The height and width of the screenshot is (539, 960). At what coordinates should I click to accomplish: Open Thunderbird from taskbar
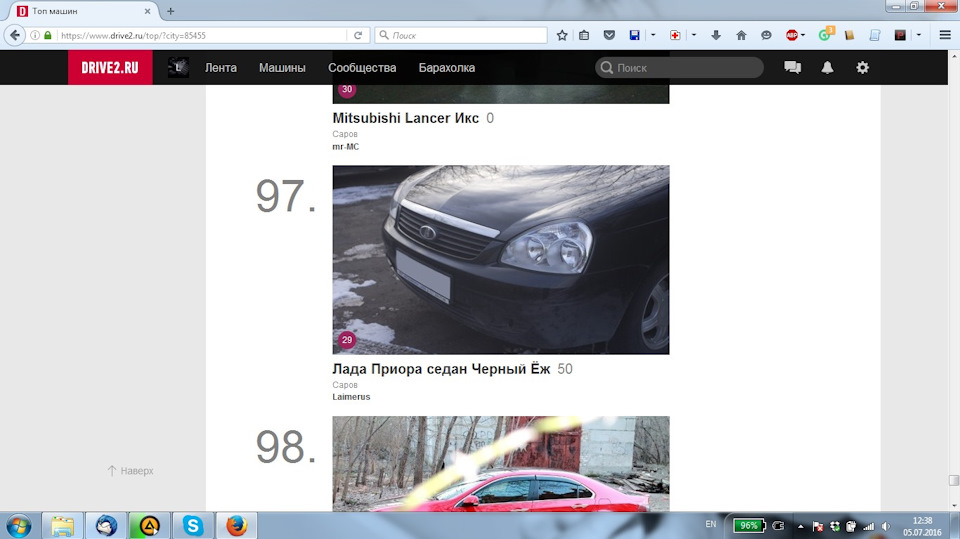click(107, 526)
